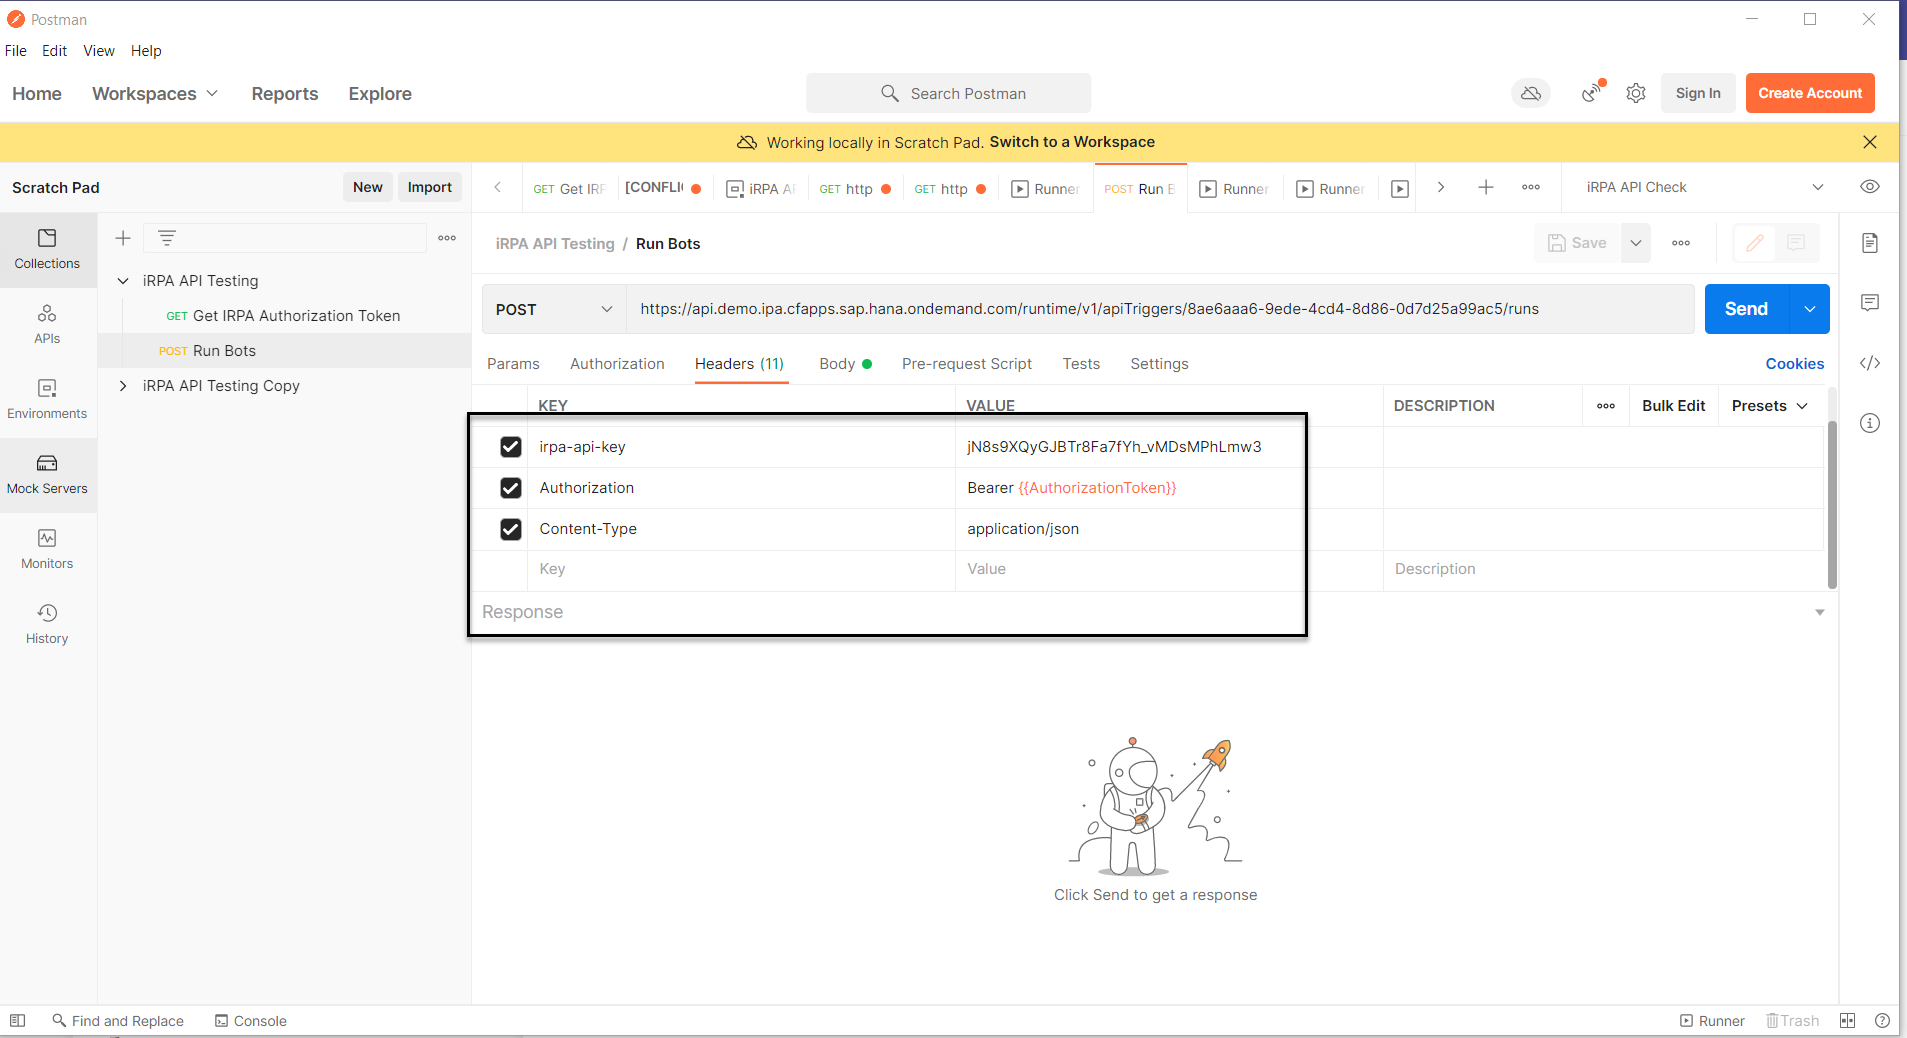Open the documentation icon in right sidebar

coord(1870,243)
